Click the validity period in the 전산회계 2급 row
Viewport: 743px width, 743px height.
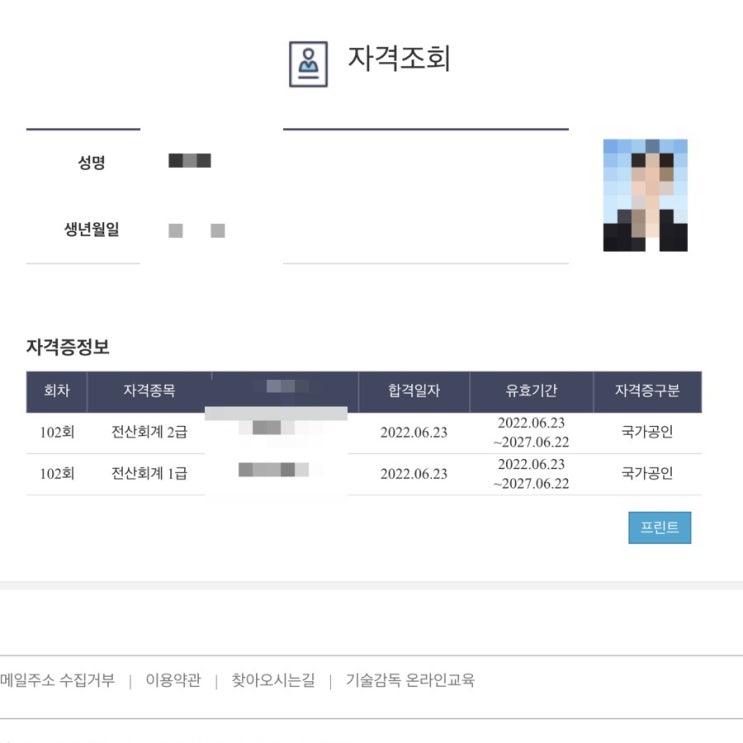(x=531, y=432)
